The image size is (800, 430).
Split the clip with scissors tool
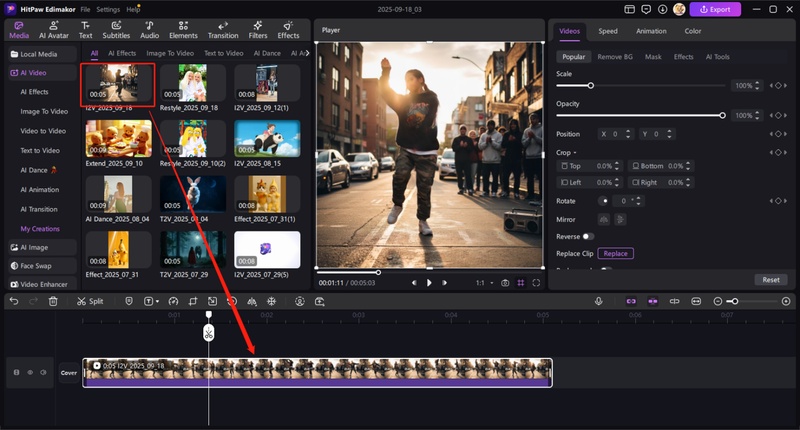coord(90,301)
